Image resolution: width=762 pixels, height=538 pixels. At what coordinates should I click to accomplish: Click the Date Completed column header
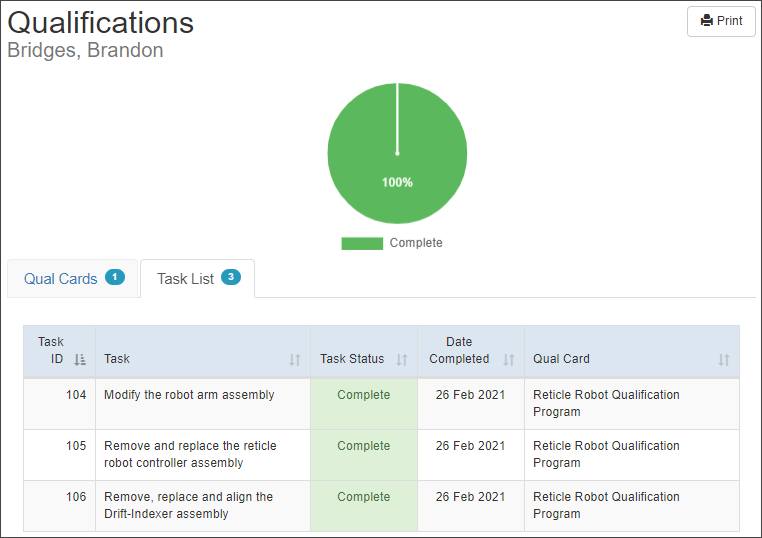coord(459,350)
